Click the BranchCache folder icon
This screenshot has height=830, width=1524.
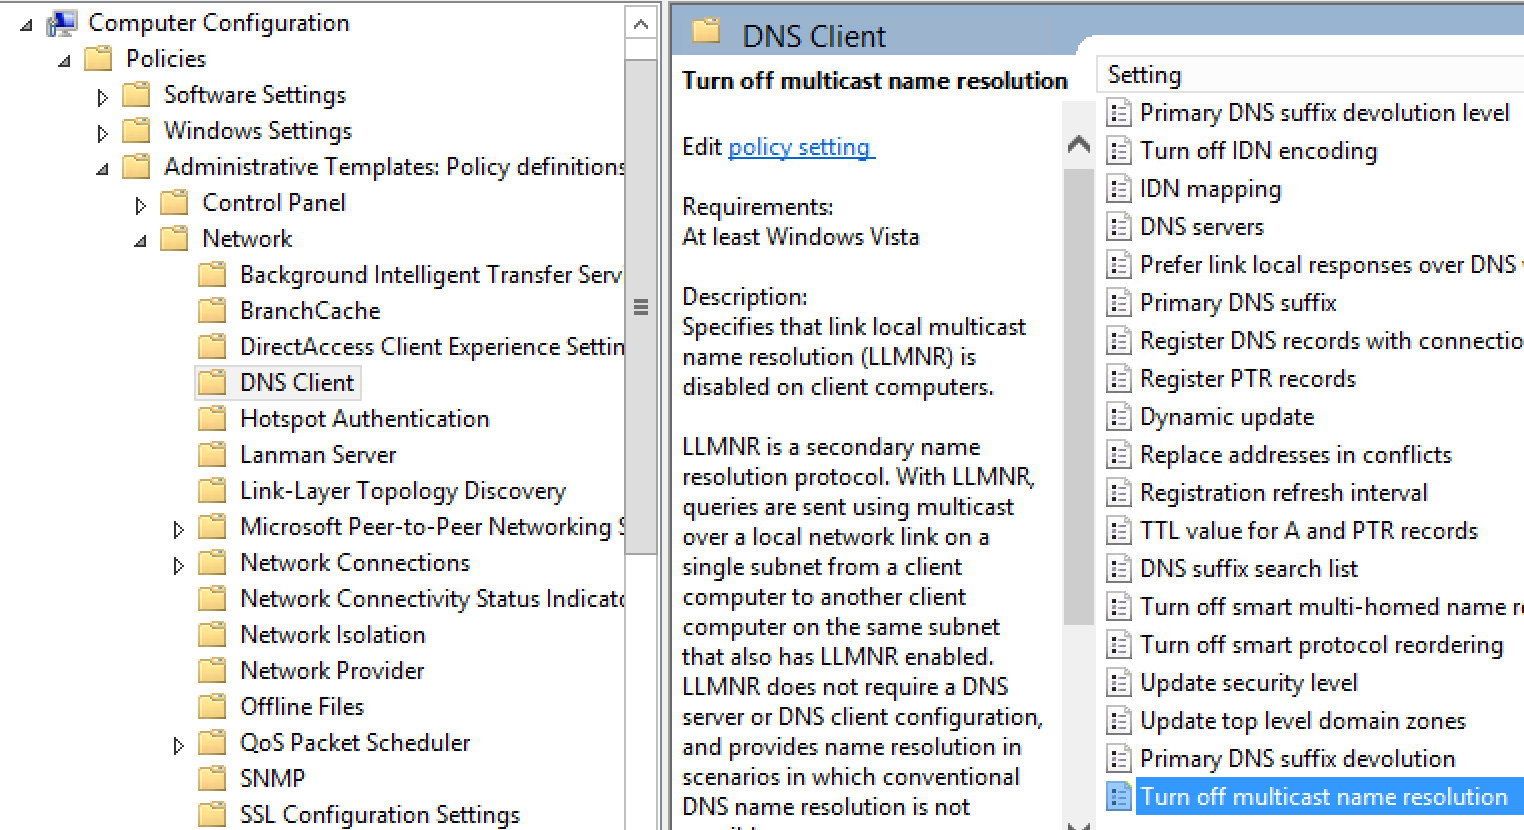(x=212, y=311)
